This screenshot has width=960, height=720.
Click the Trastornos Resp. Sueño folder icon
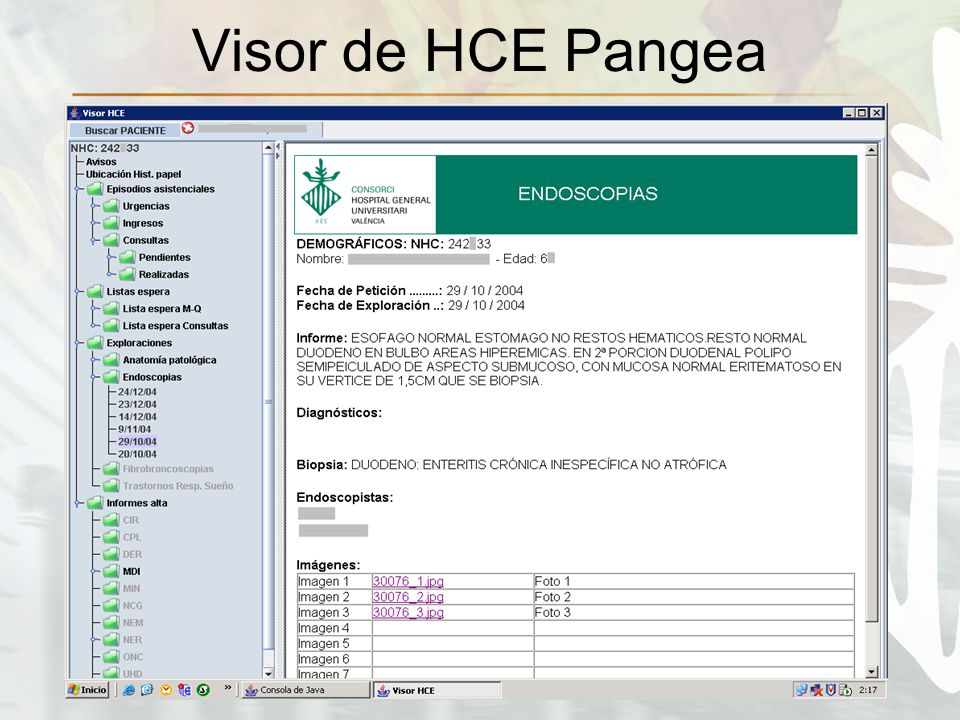111,486
